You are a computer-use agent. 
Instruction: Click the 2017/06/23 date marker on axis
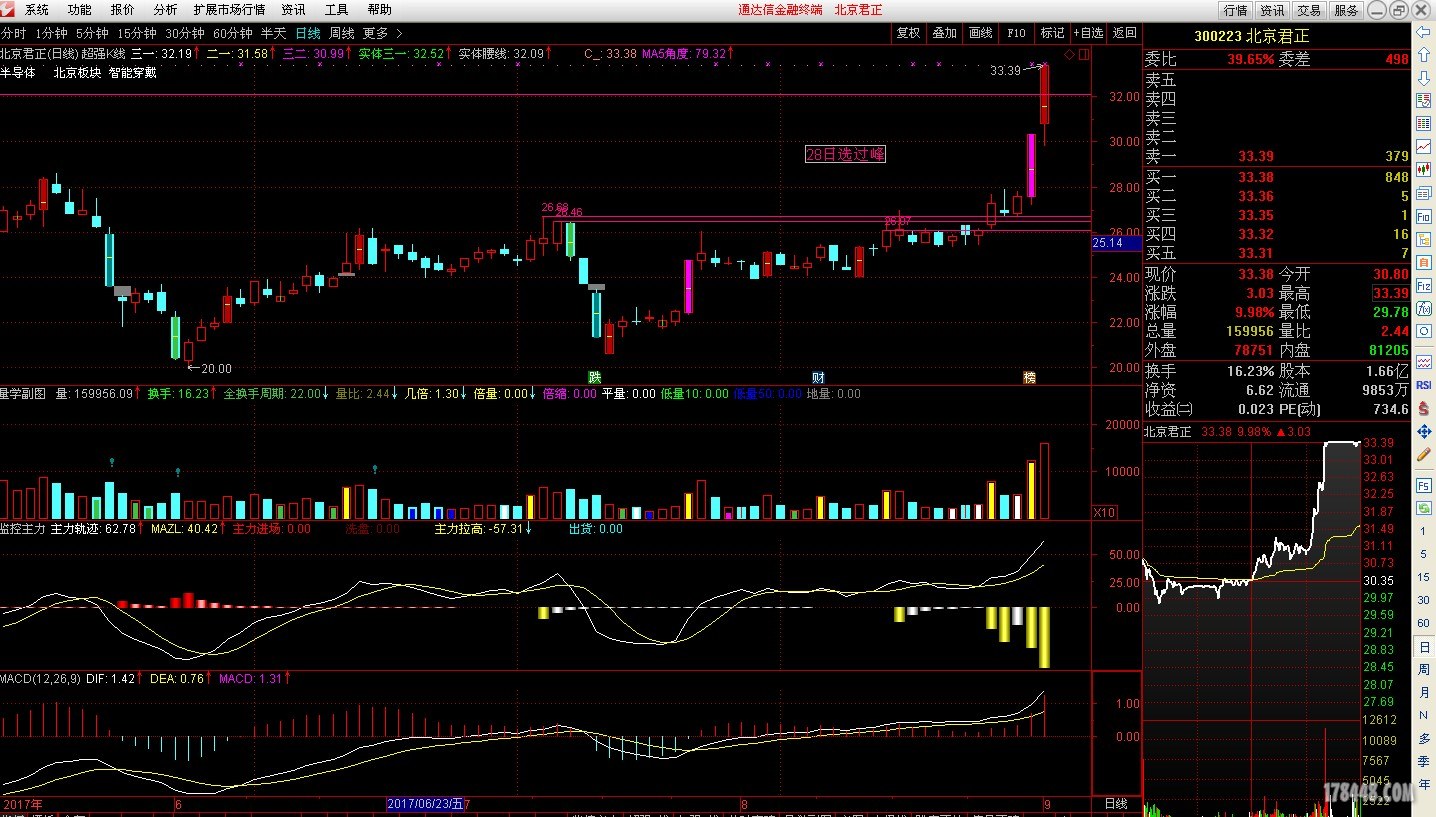[426, 803]
